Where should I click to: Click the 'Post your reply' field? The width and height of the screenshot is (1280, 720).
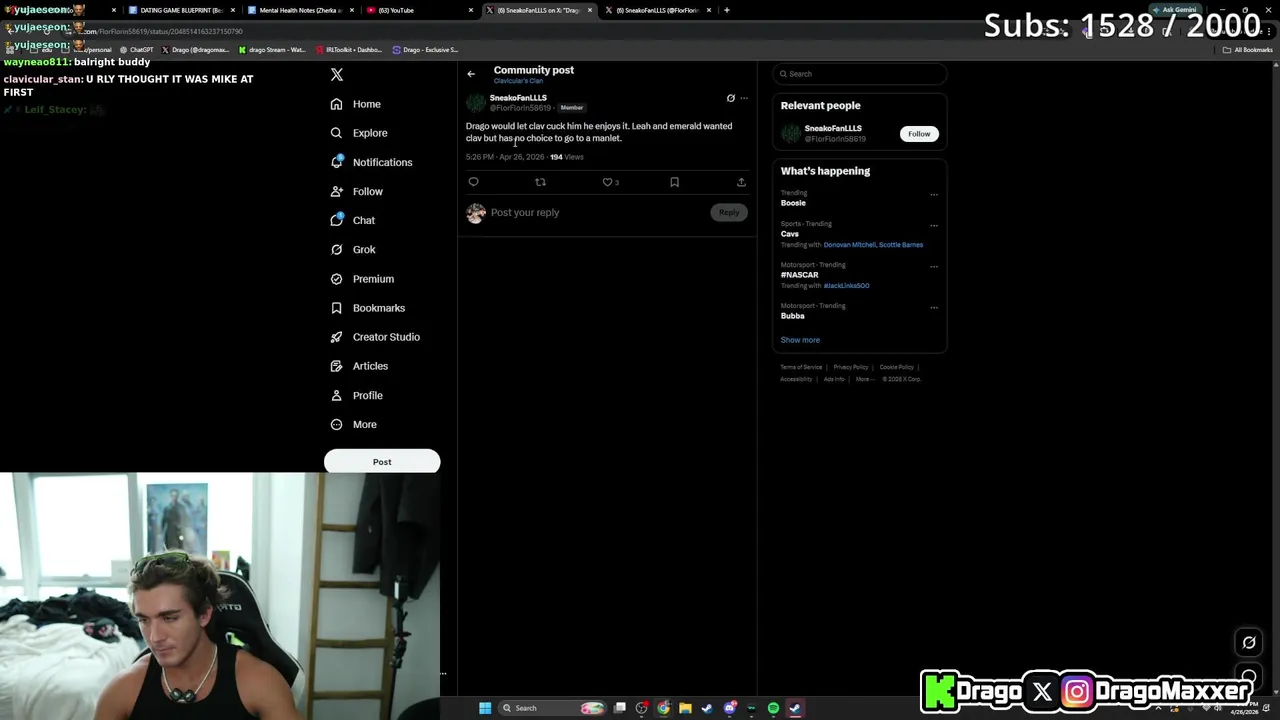tap(598, 212)
